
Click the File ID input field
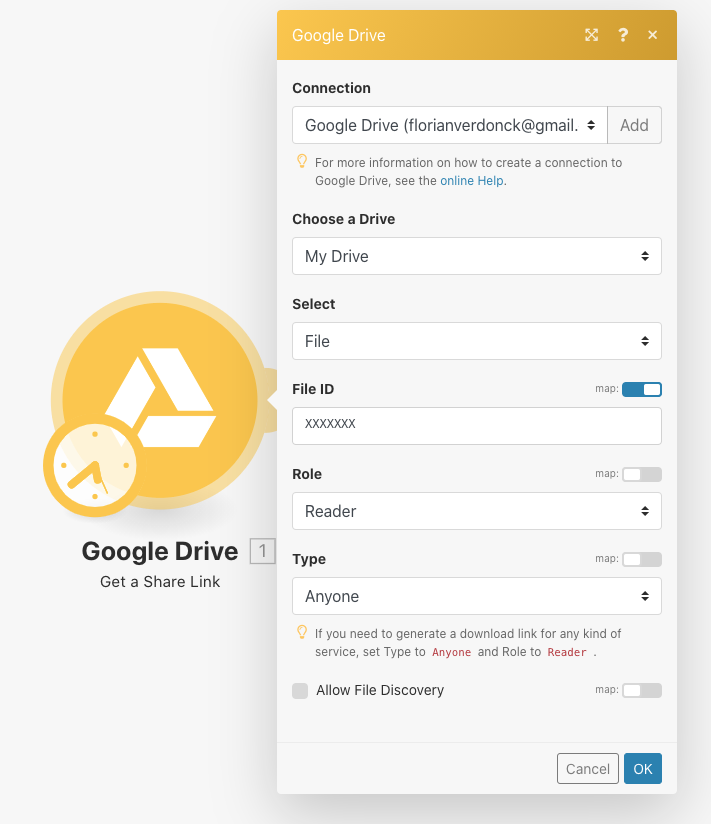point(477,426)
